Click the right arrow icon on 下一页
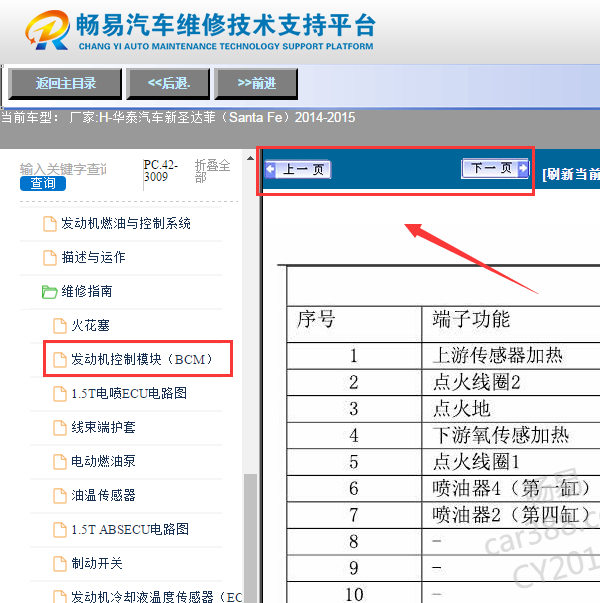Viewport: 600px width, 603px height. point(523,168)
